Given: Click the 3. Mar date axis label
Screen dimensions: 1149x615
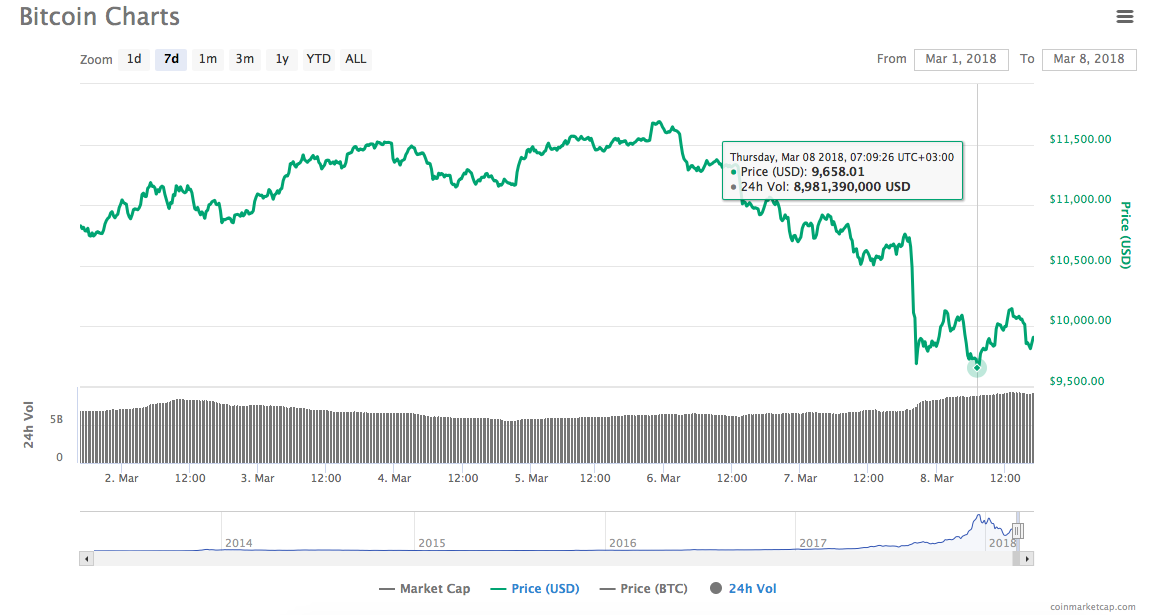Looking at the screenshot, I should [258, 478].
